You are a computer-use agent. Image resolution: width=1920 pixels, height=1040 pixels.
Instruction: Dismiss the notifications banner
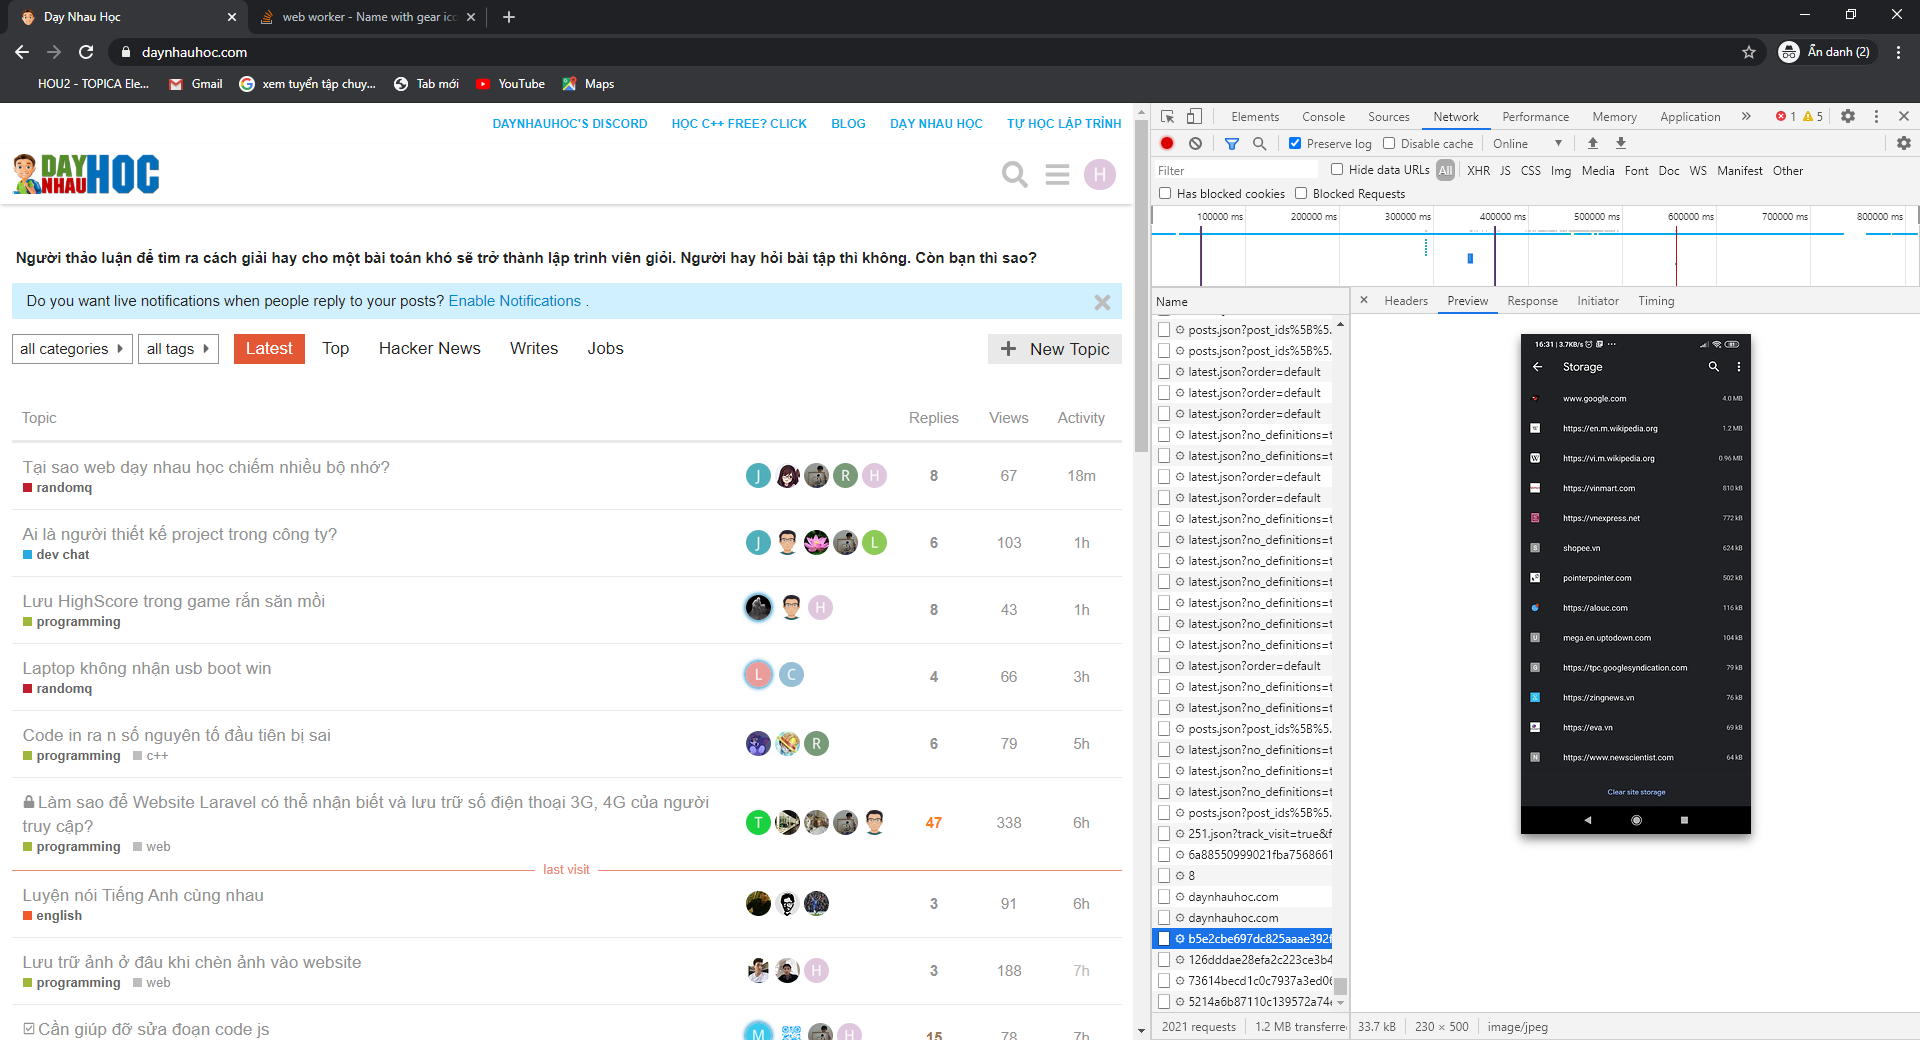pyautogui.click(x=1102, y=302)
